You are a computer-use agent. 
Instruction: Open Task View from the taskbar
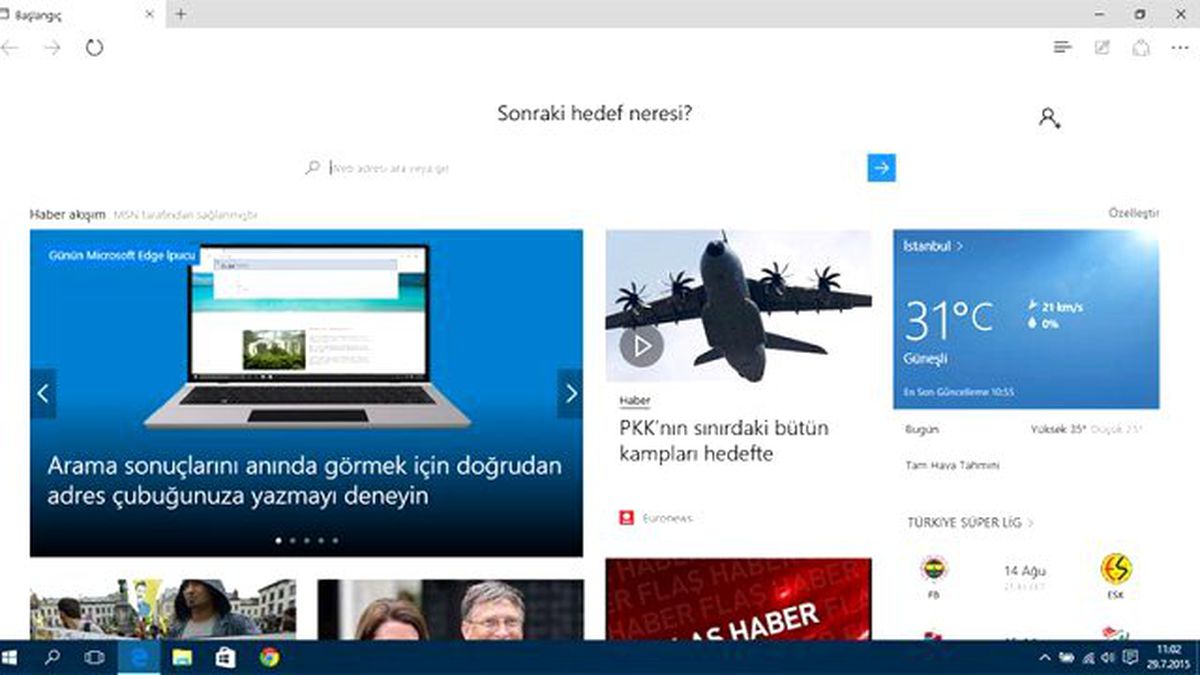click(95, 657)
